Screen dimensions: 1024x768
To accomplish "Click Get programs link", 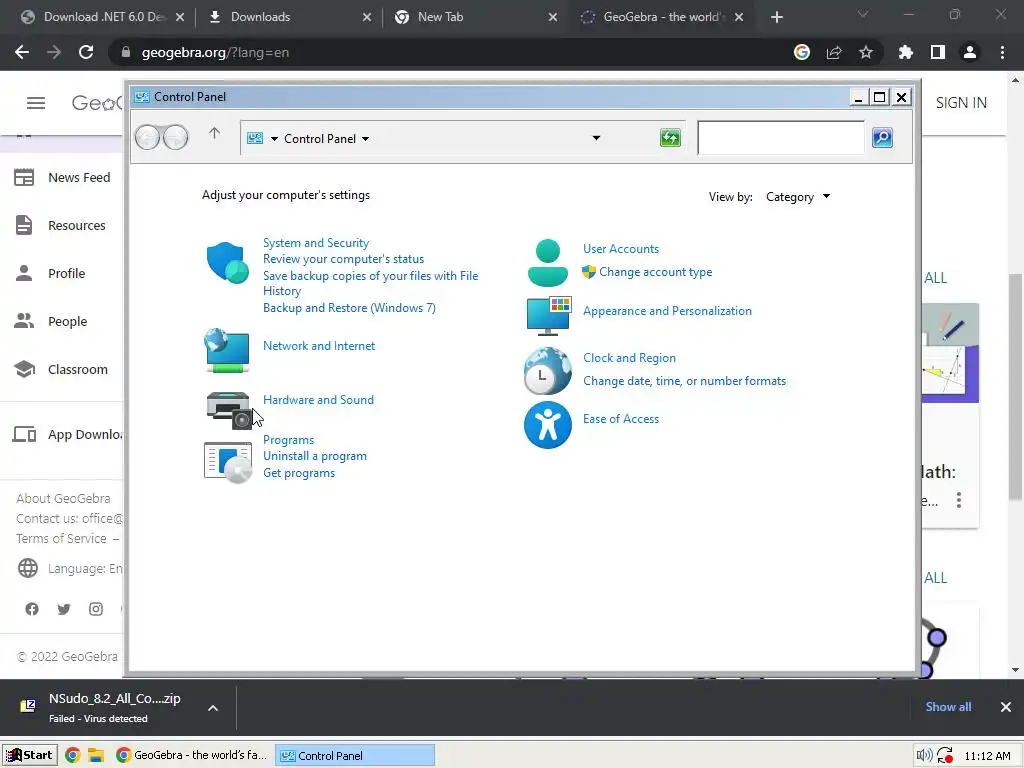I will click(299, 473).
